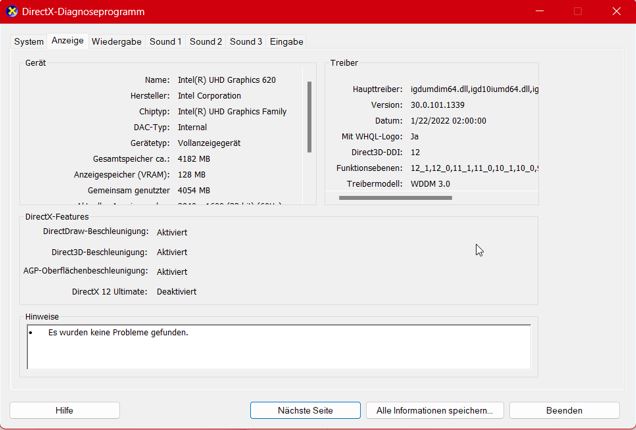Click the Intel(R) UHD Graphics 620 name

(x=226, y=80)
